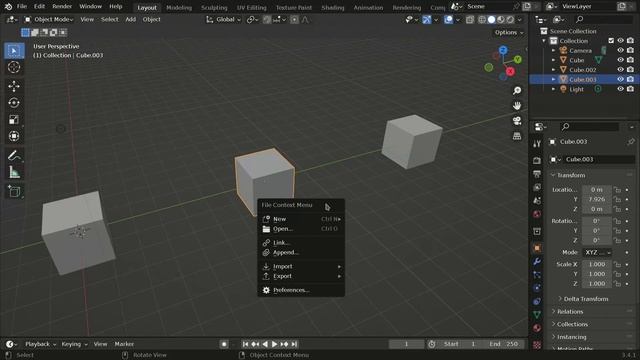Choose the Annotate tool
The height and width of the screenshot is (360, 640).
tap(14, 156)
